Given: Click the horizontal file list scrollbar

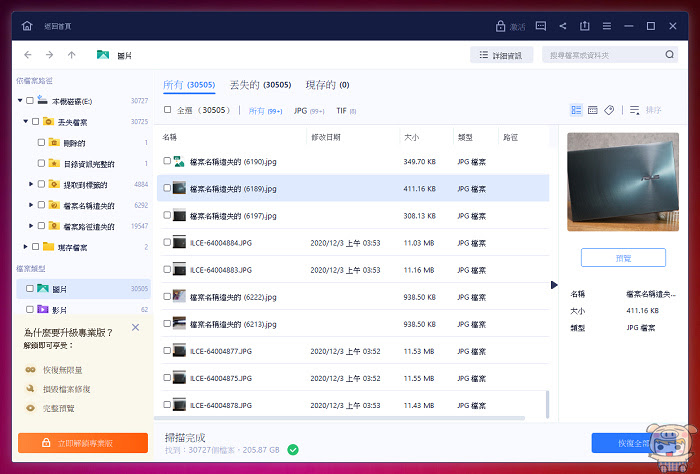Looking at the screenshot, I should pos(339,418).
